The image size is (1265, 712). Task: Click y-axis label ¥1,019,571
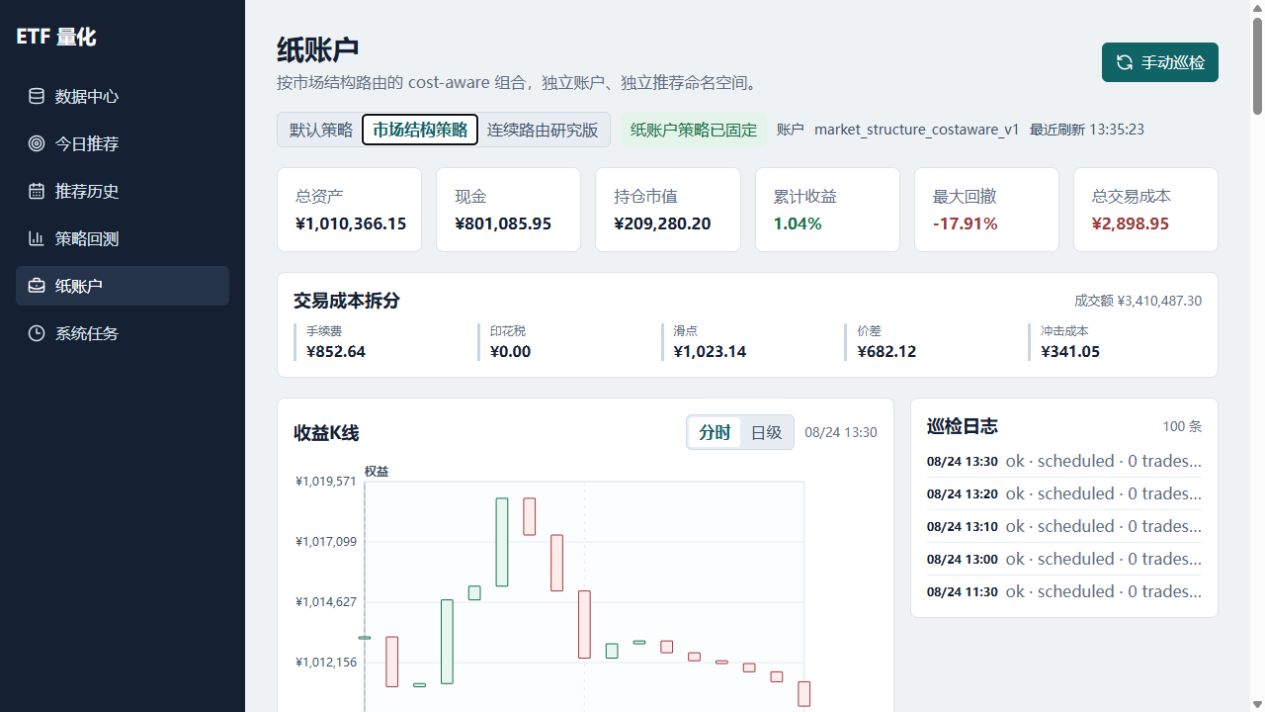[x=326, y=482]
